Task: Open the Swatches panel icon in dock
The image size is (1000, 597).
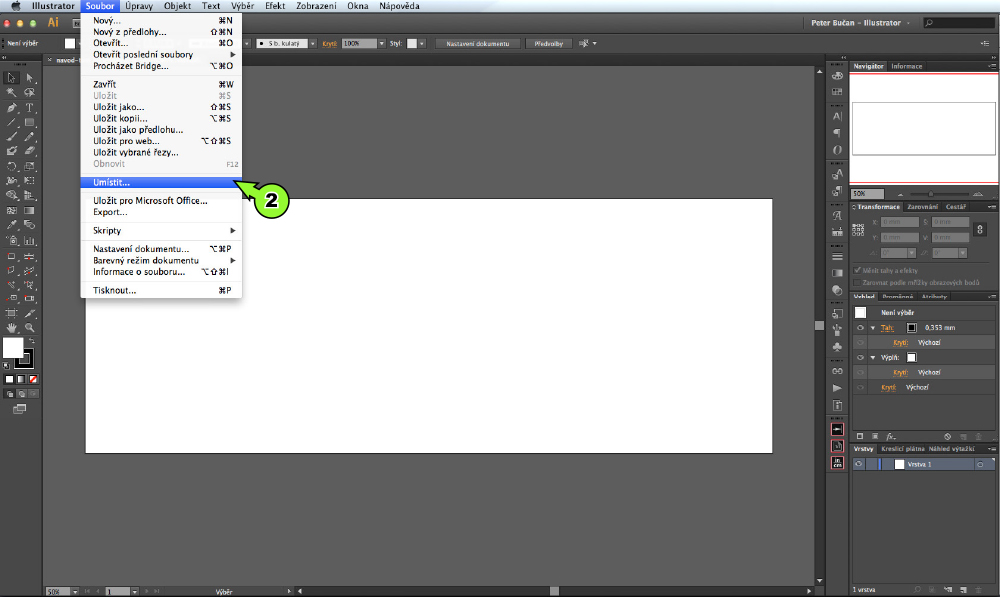Action: [x=837, y=92]
